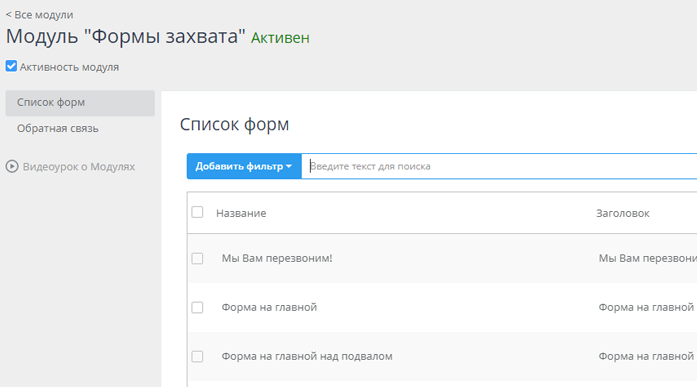Open the Добавить фильтр filter menu
697x387 pixels.
tap(244, 166)
